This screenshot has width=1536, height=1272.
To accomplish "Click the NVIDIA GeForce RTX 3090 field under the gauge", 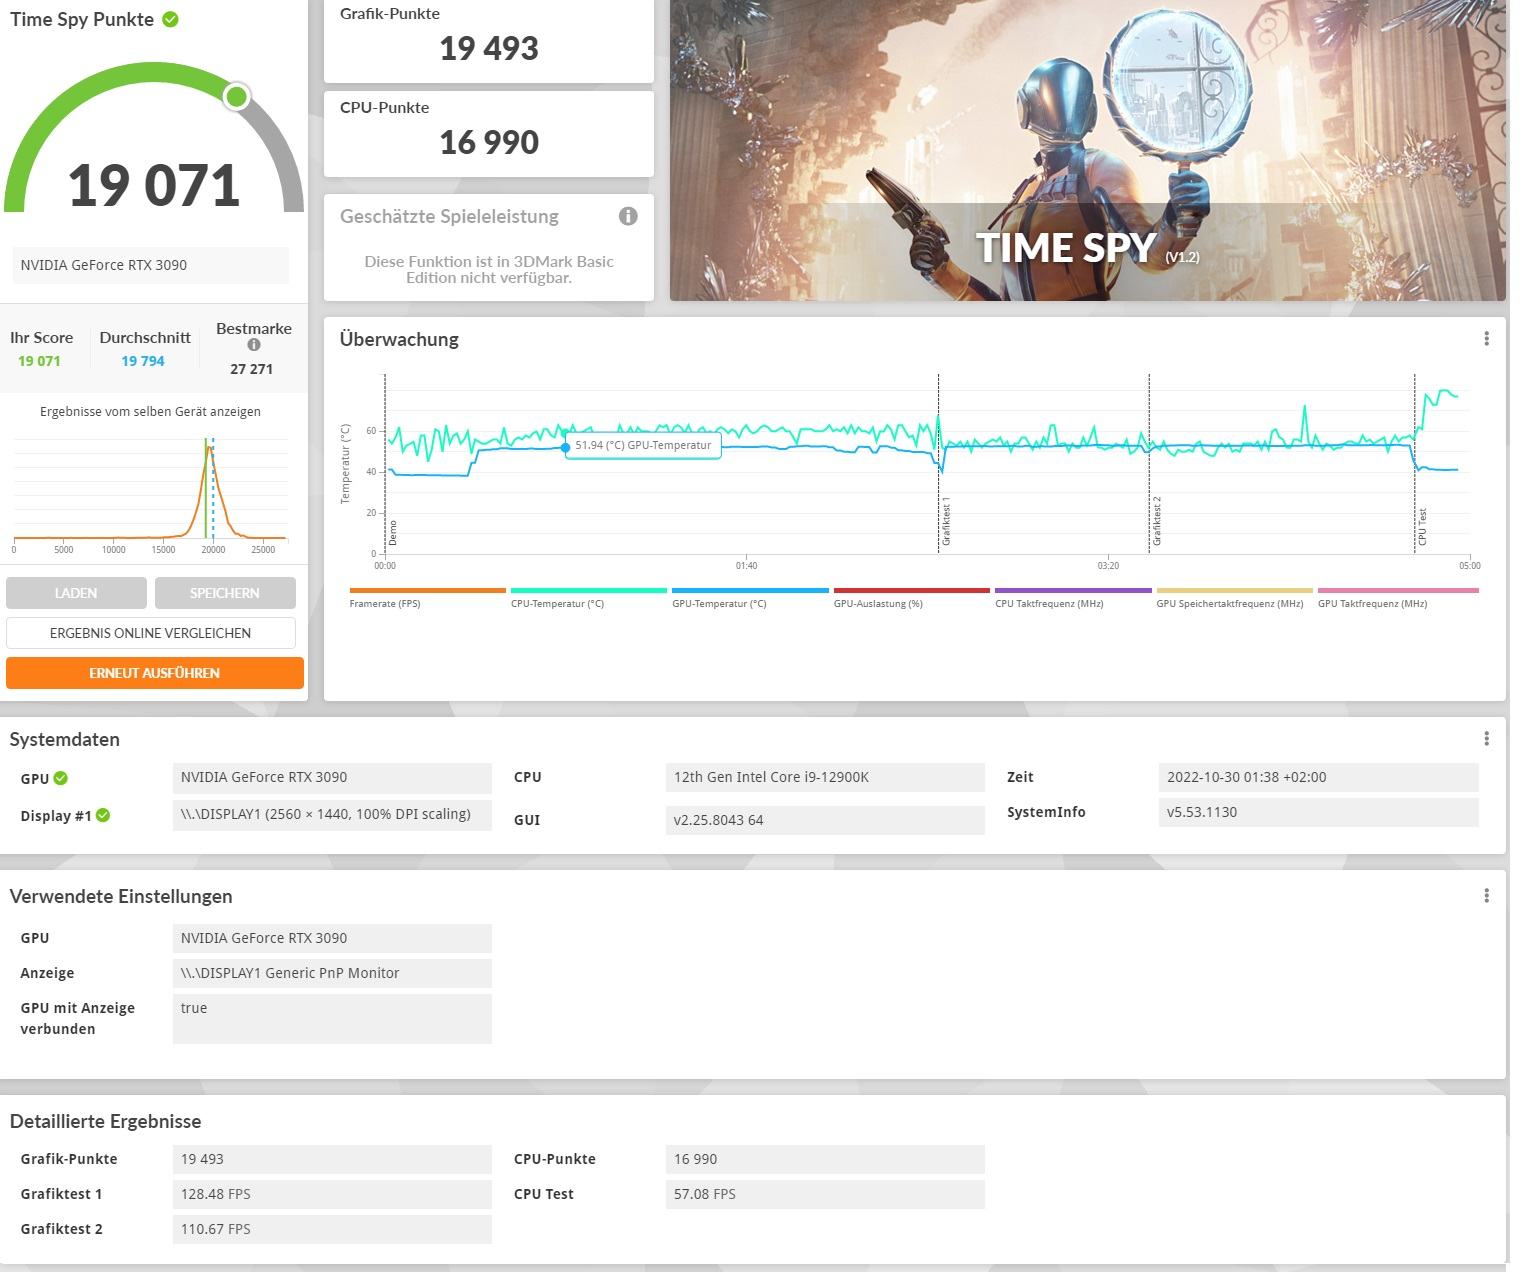I will [x=151, y=265].
